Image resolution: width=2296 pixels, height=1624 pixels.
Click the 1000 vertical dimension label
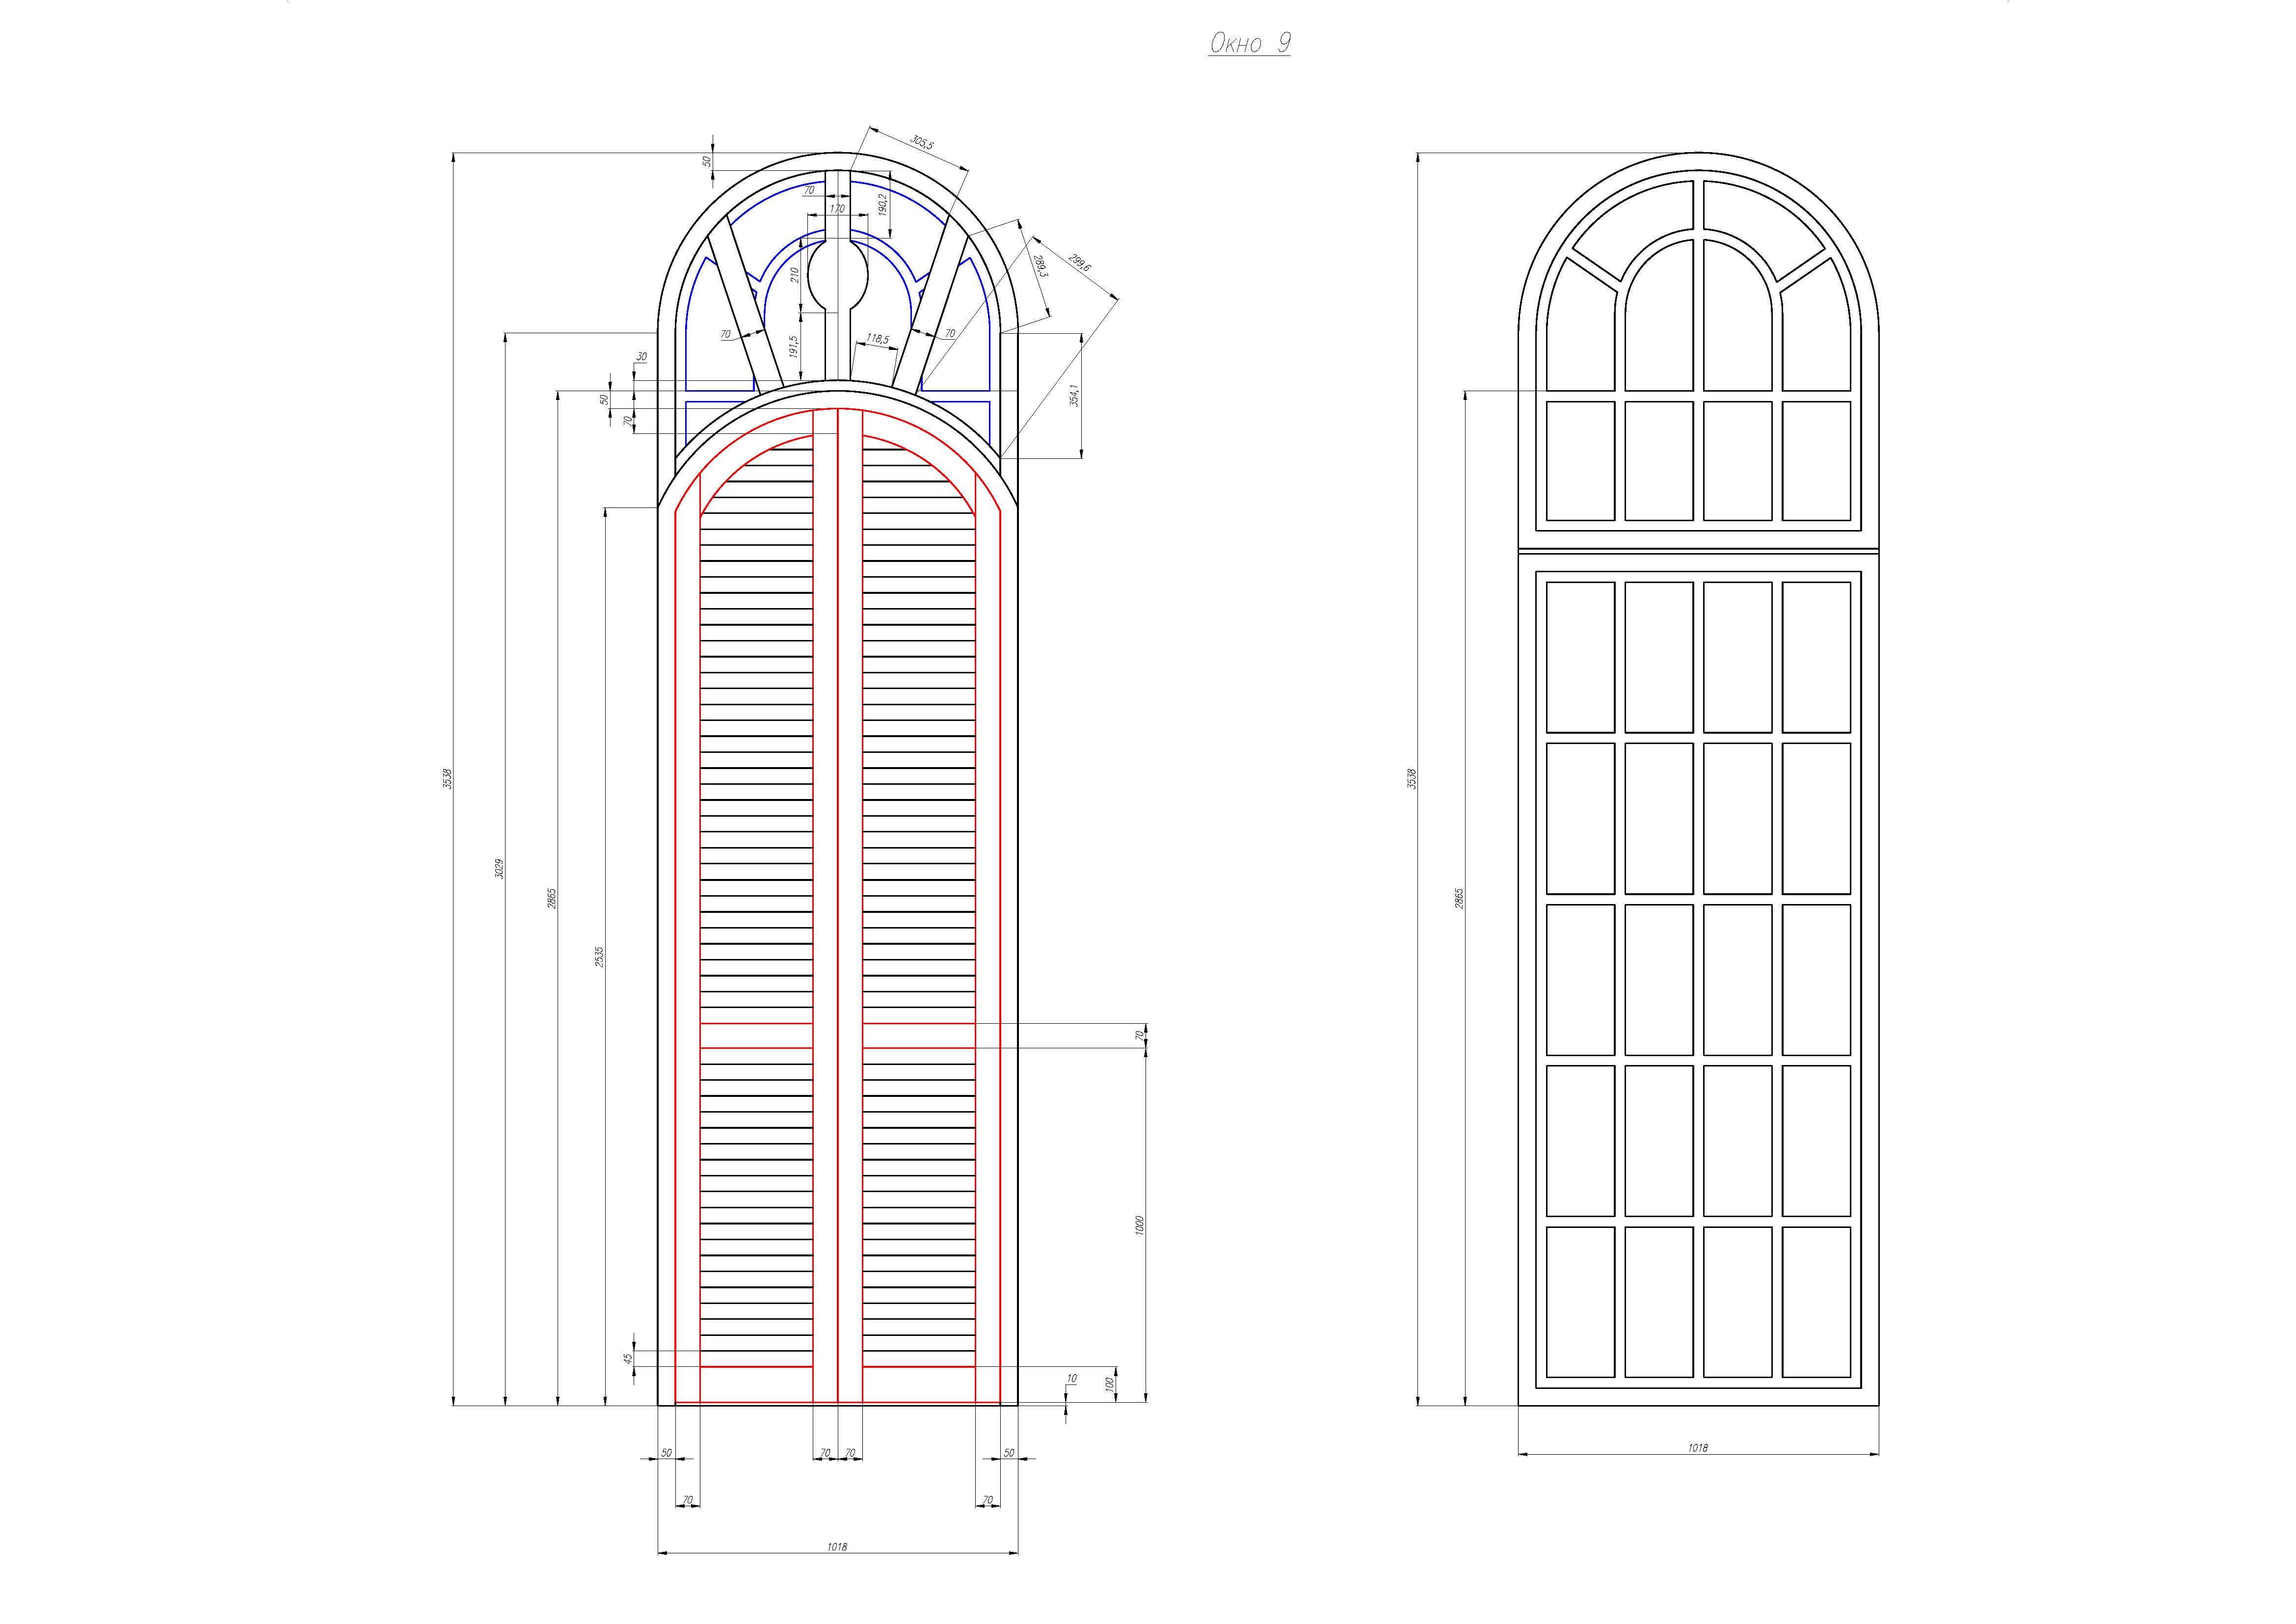click(1140, 1226)
